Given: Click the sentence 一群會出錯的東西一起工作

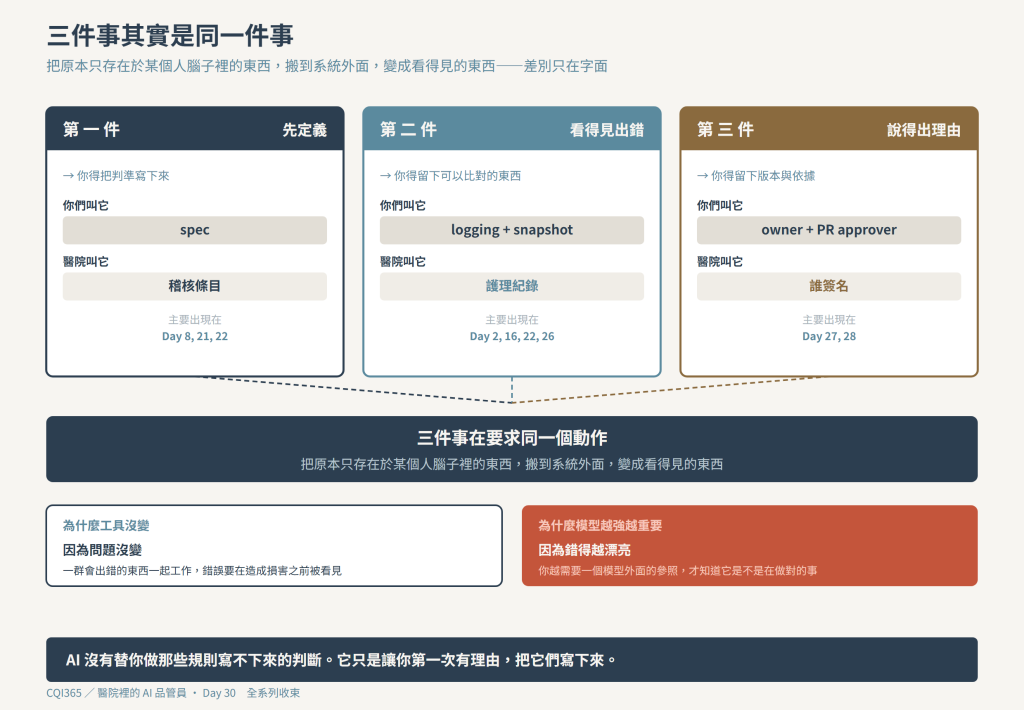Looking at the screenshot, I should click(128, 571).
